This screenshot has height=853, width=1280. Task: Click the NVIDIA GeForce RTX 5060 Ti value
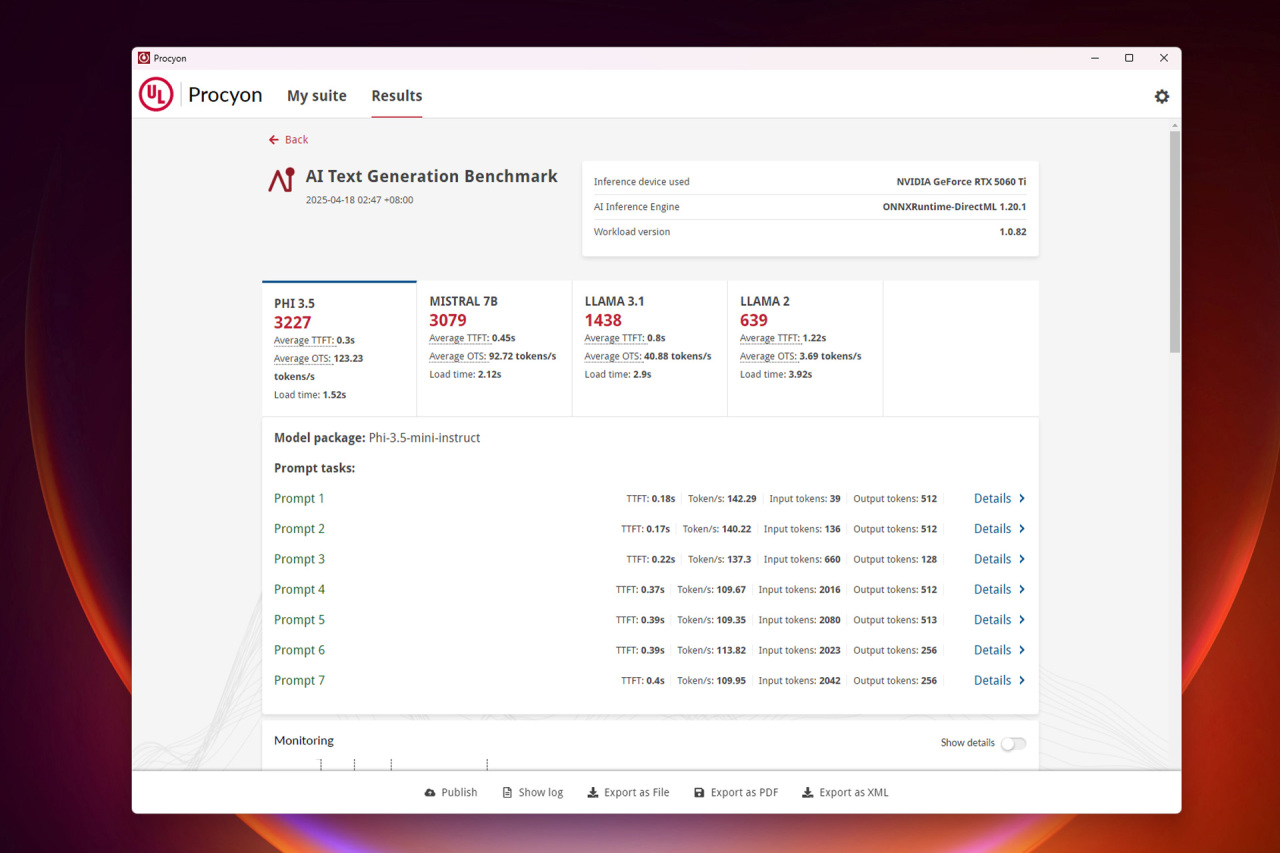pos(961,182)
